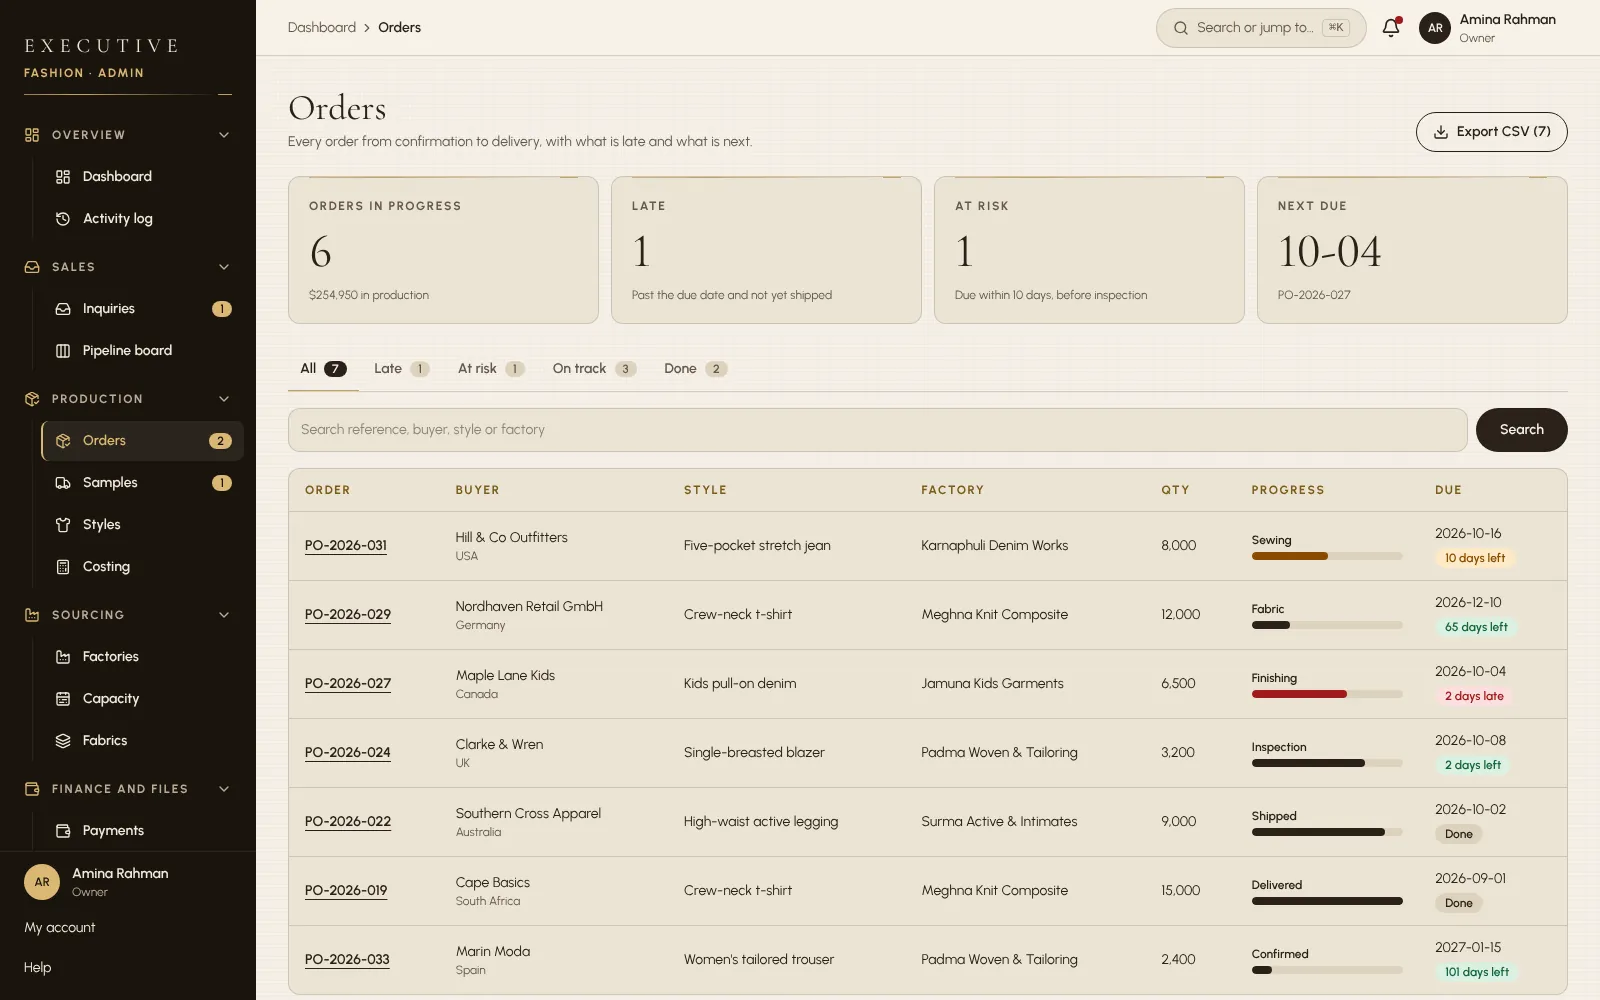
Task: Collapse the Overview section chevron
Action: 224,135
